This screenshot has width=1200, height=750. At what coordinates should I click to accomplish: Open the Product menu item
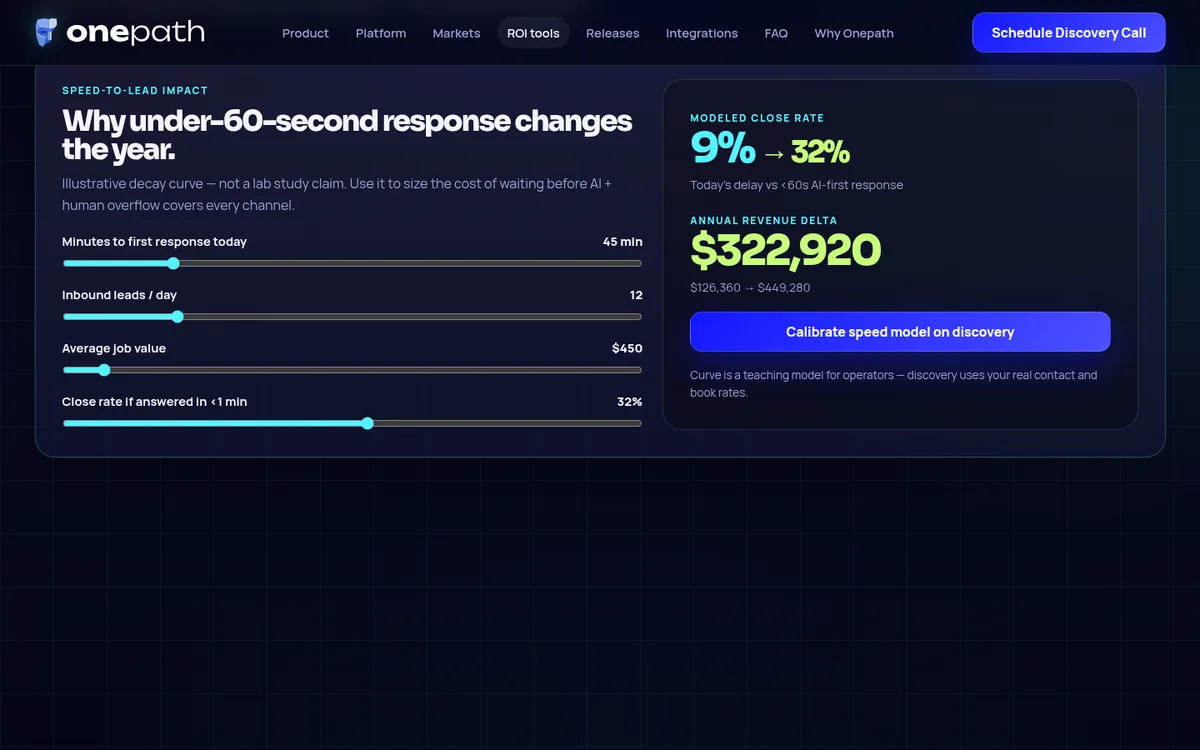pyautogui.click(x=305, y=33)
